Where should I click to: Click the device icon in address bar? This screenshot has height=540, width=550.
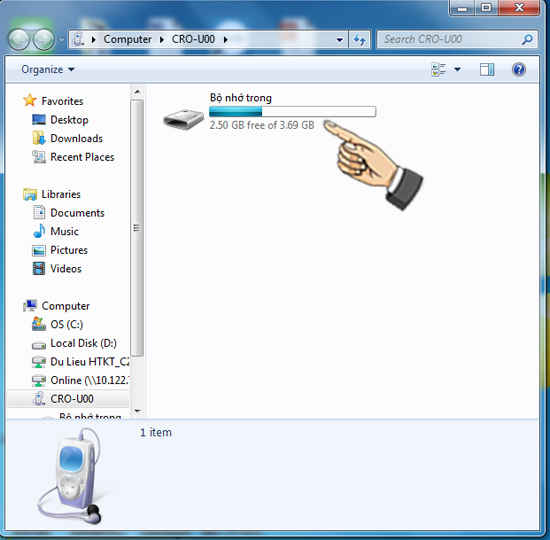(78, 39)
